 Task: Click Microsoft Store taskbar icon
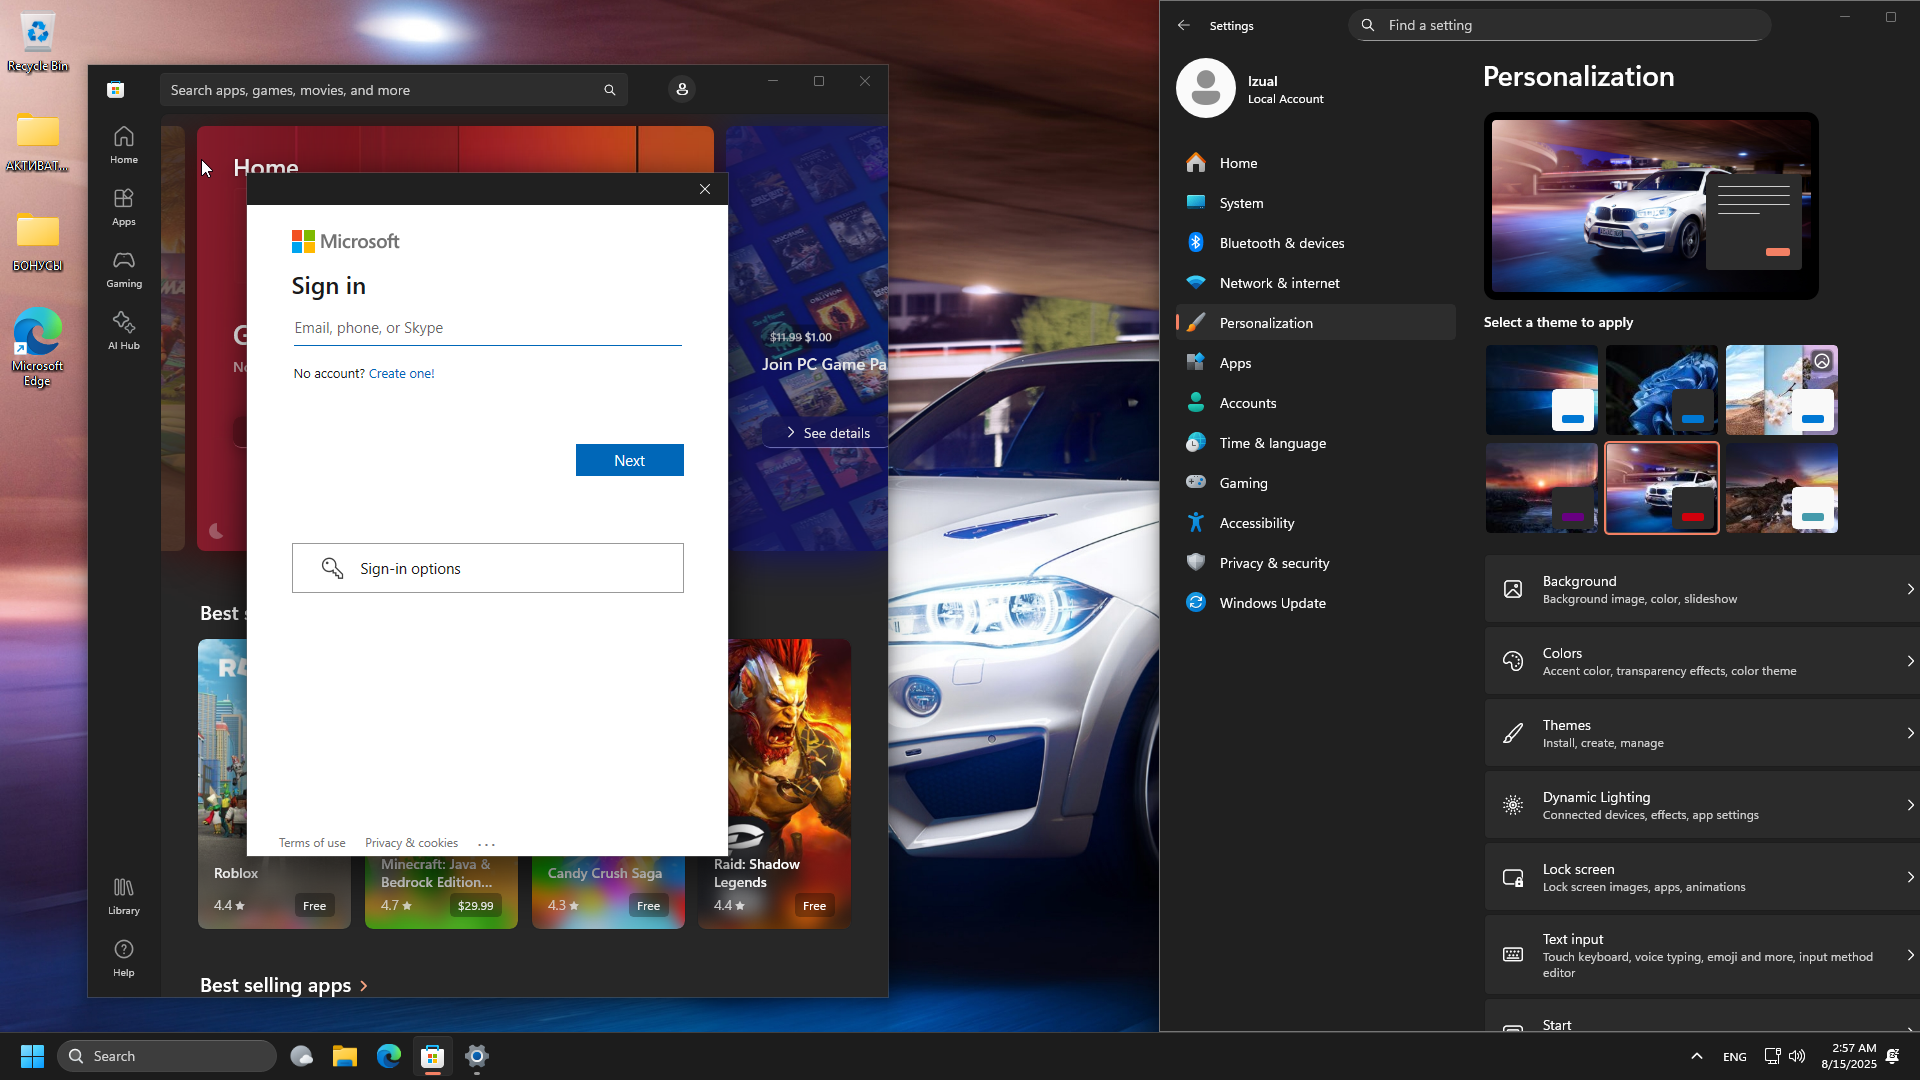point(433,1056)
